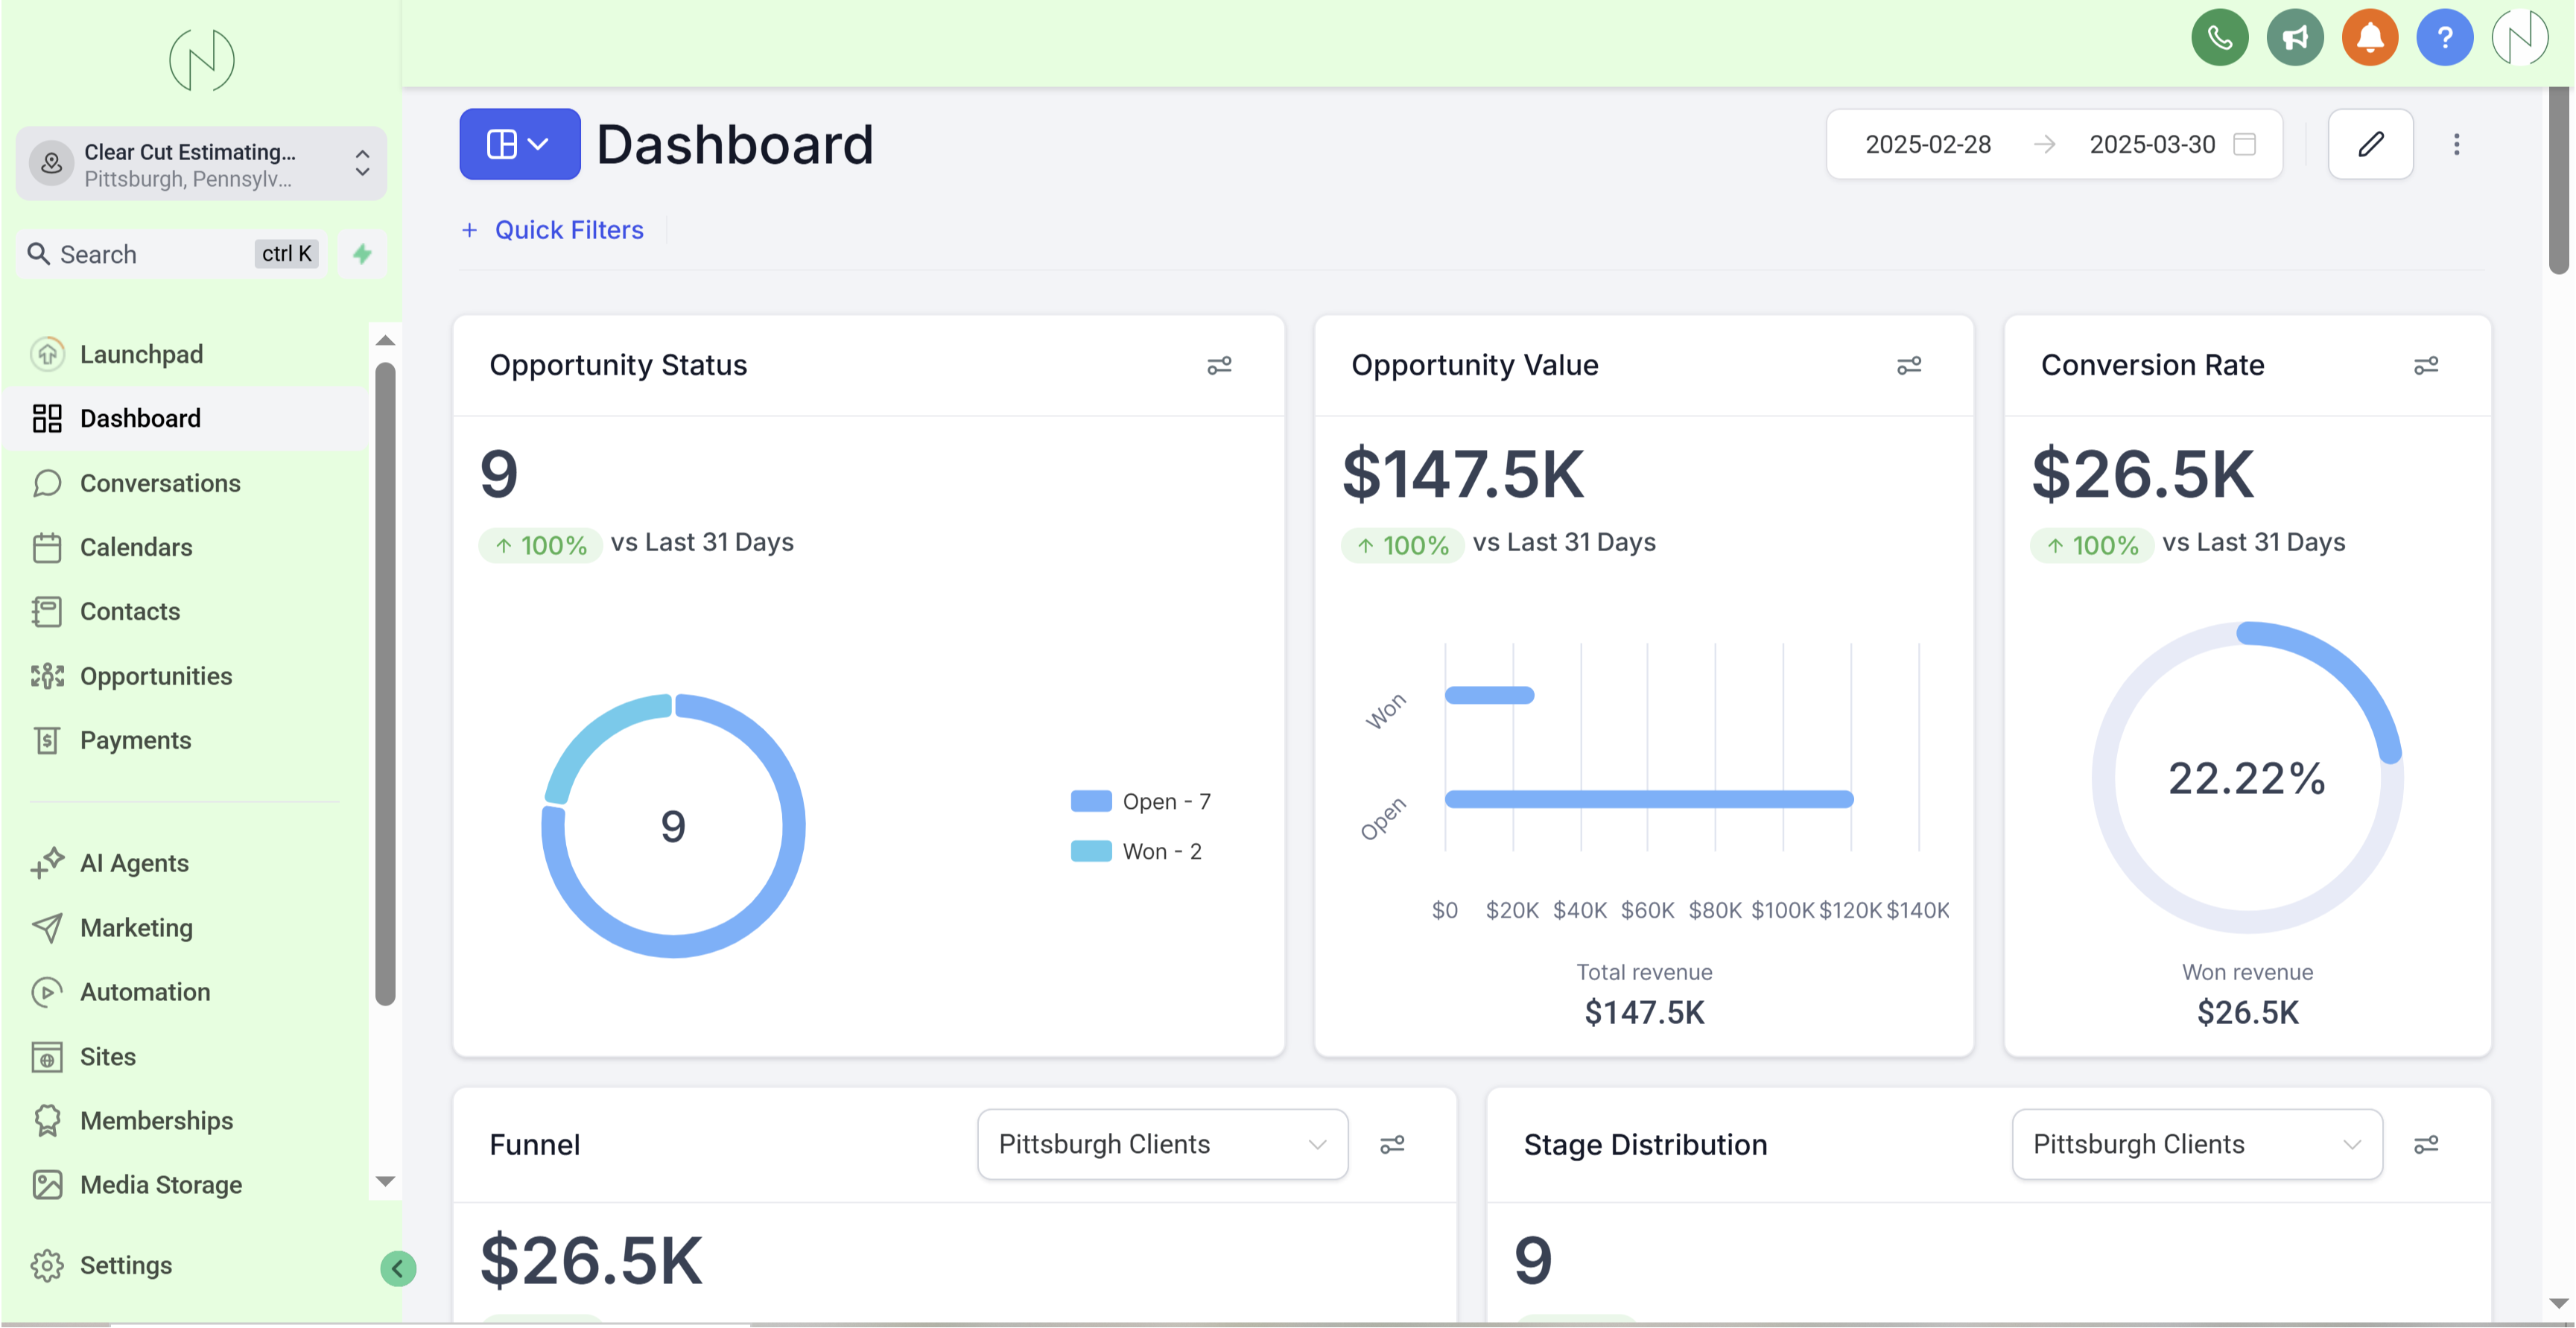Viewport: 2576px width, 1328px height.
Task: Open the megaphone announcements icon
Action: tap(2294, 38)
